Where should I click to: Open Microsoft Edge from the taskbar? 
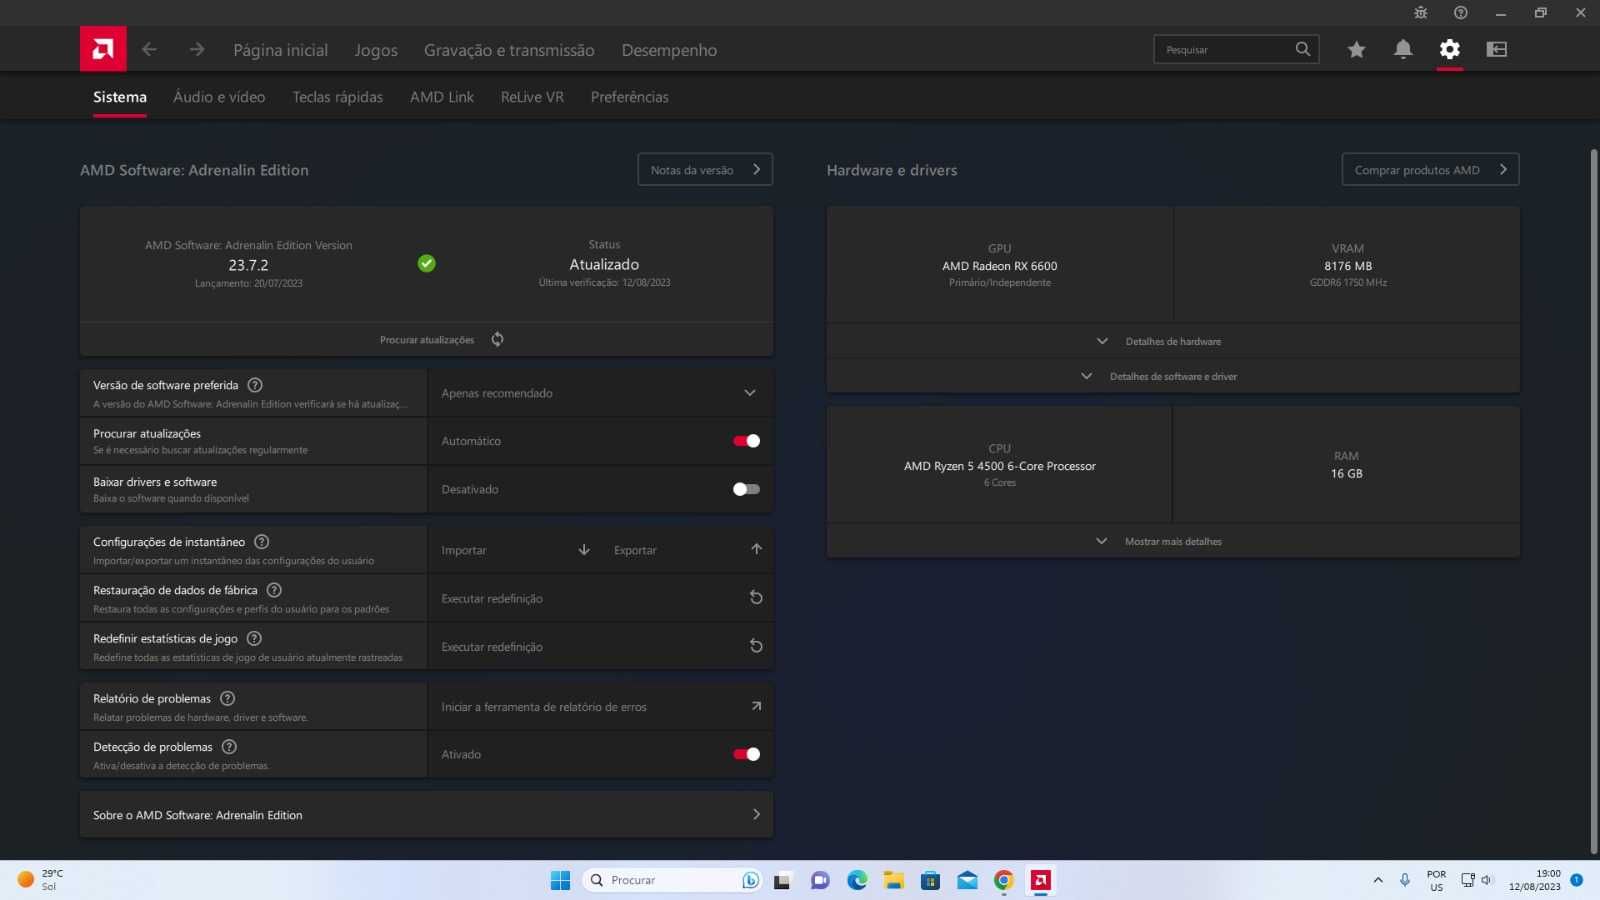coord(857,880)
